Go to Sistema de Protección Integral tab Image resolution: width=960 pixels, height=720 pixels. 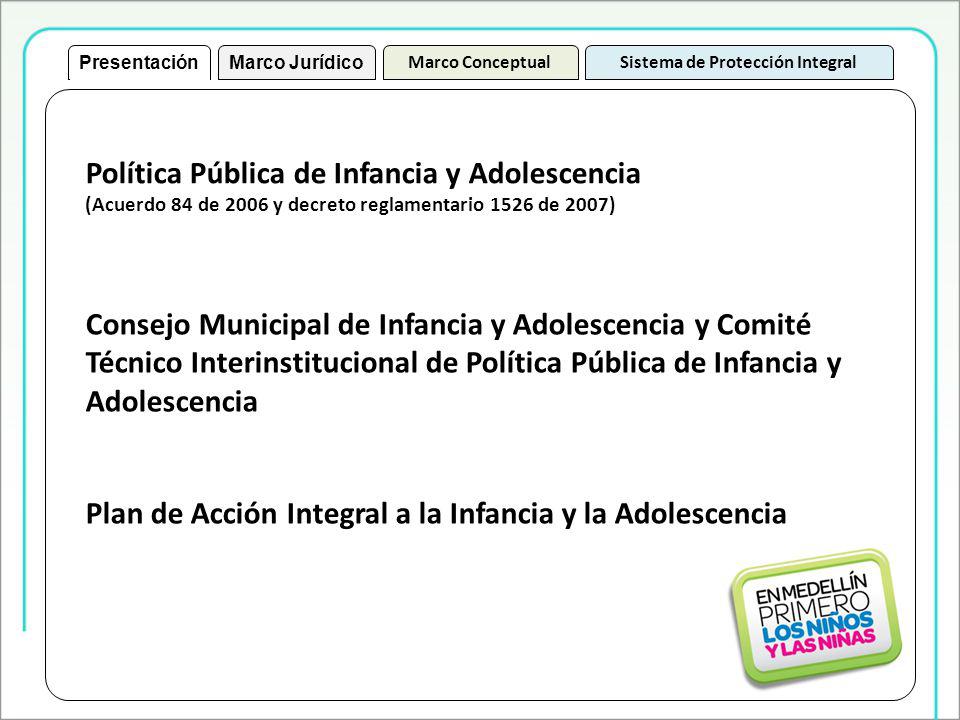point(739,62)
